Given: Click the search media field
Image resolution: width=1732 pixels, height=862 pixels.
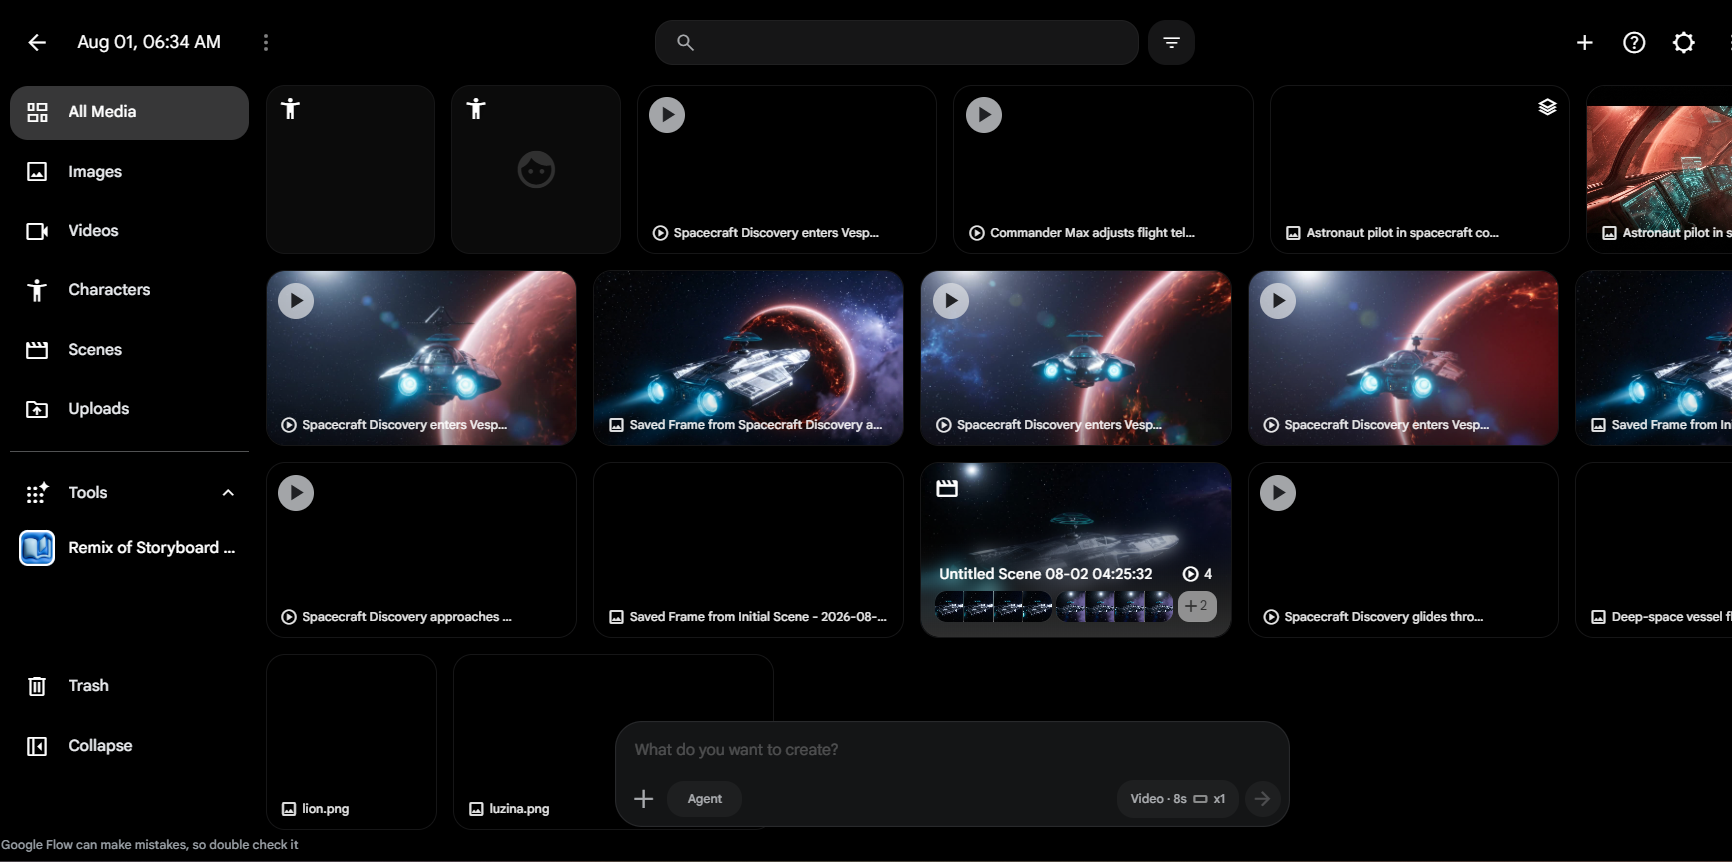Looking at the screenshot, I should pos(897,42).
